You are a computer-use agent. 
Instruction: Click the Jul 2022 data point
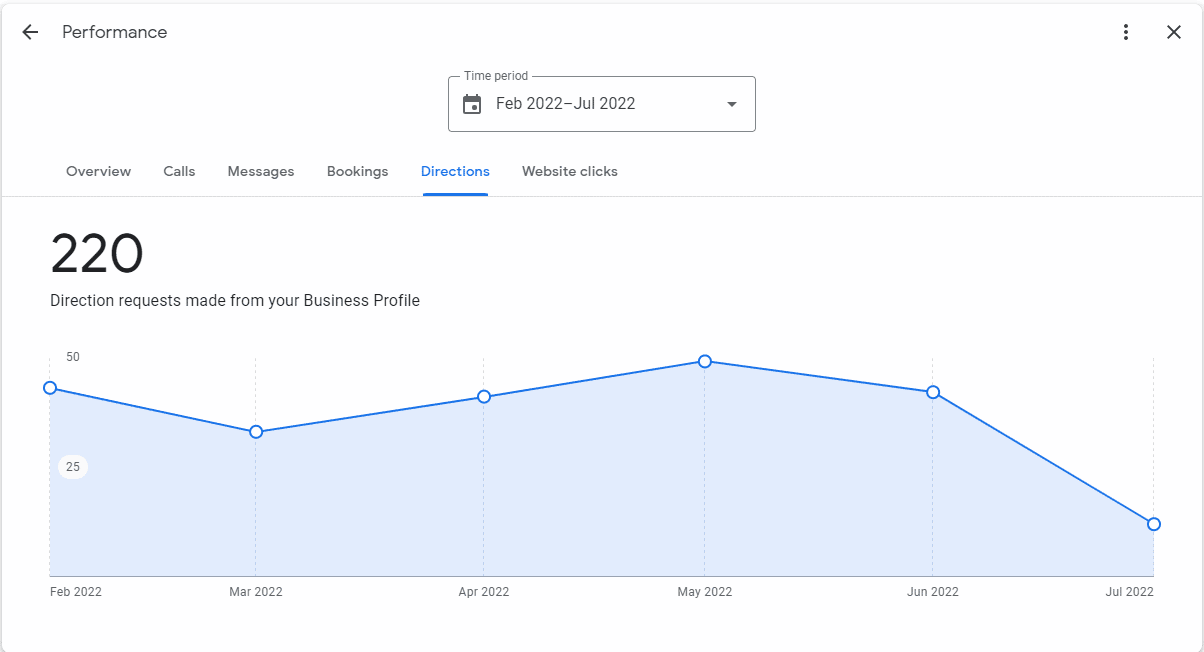(x=1154, y=524)
